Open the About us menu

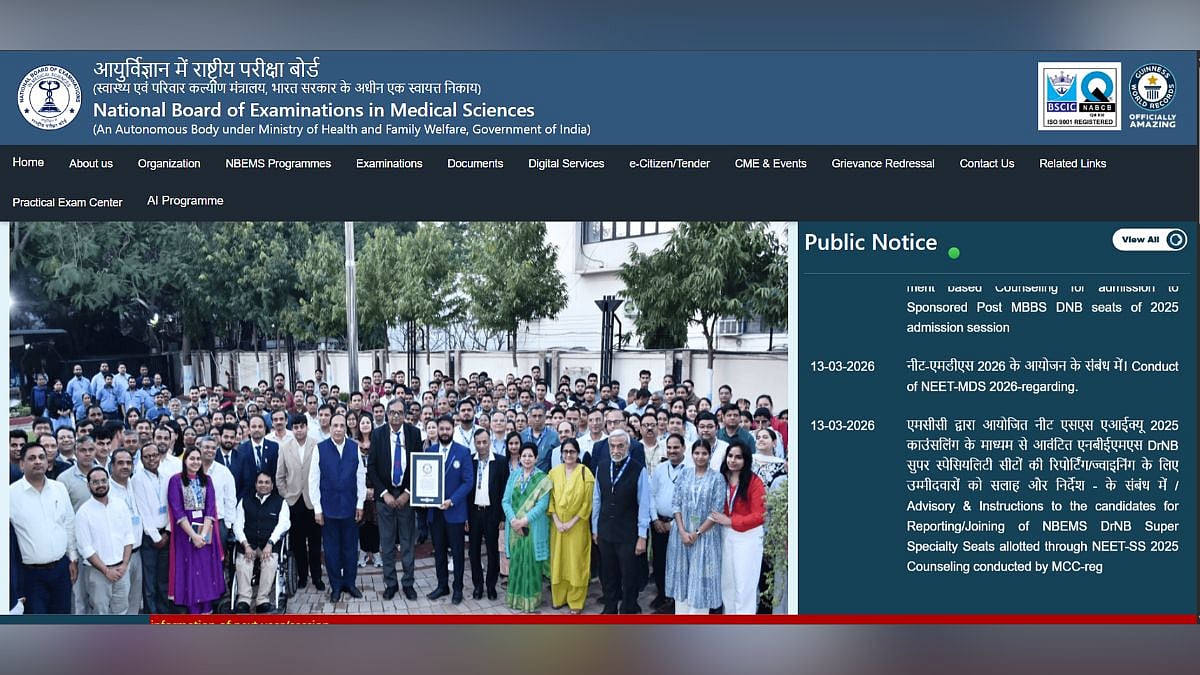[91, 163]
